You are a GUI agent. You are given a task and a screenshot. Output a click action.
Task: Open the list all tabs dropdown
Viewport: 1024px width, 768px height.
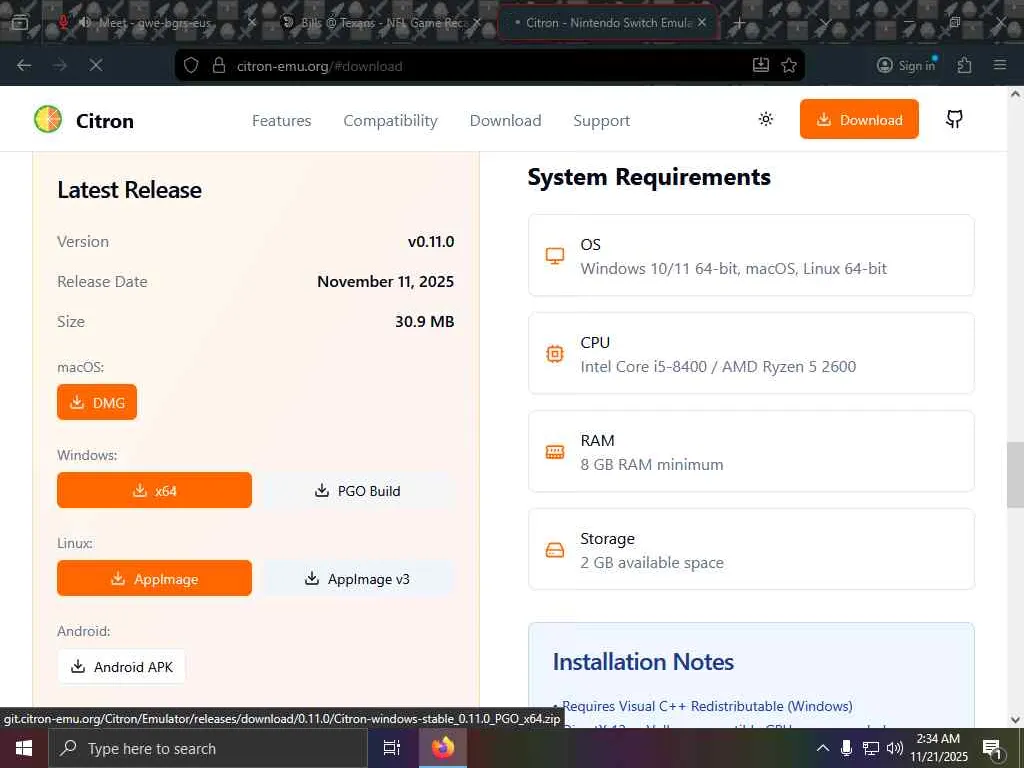pyautogui.click(x=825, y=23)
